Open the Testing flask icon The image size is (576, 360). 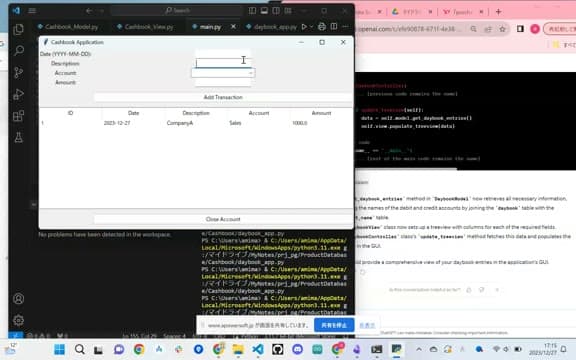coord(18,137)
